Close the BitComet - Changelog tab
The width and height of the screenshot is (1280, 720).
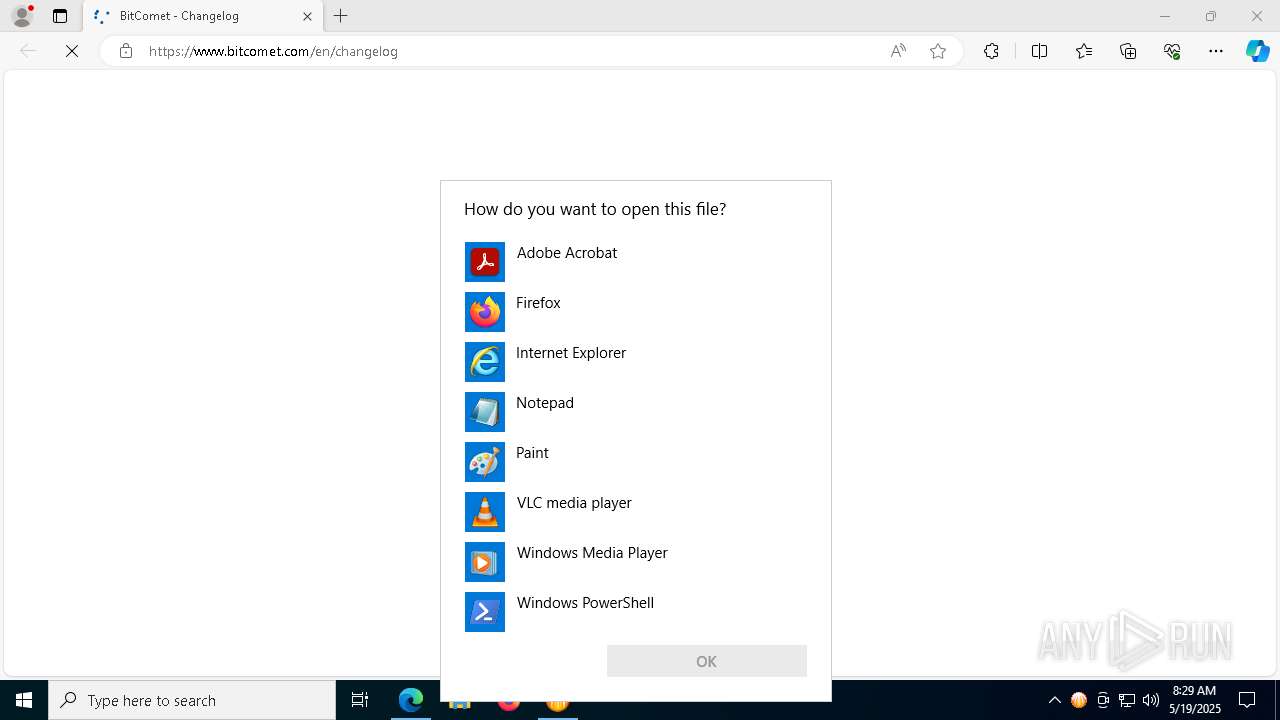pos(307,16)
